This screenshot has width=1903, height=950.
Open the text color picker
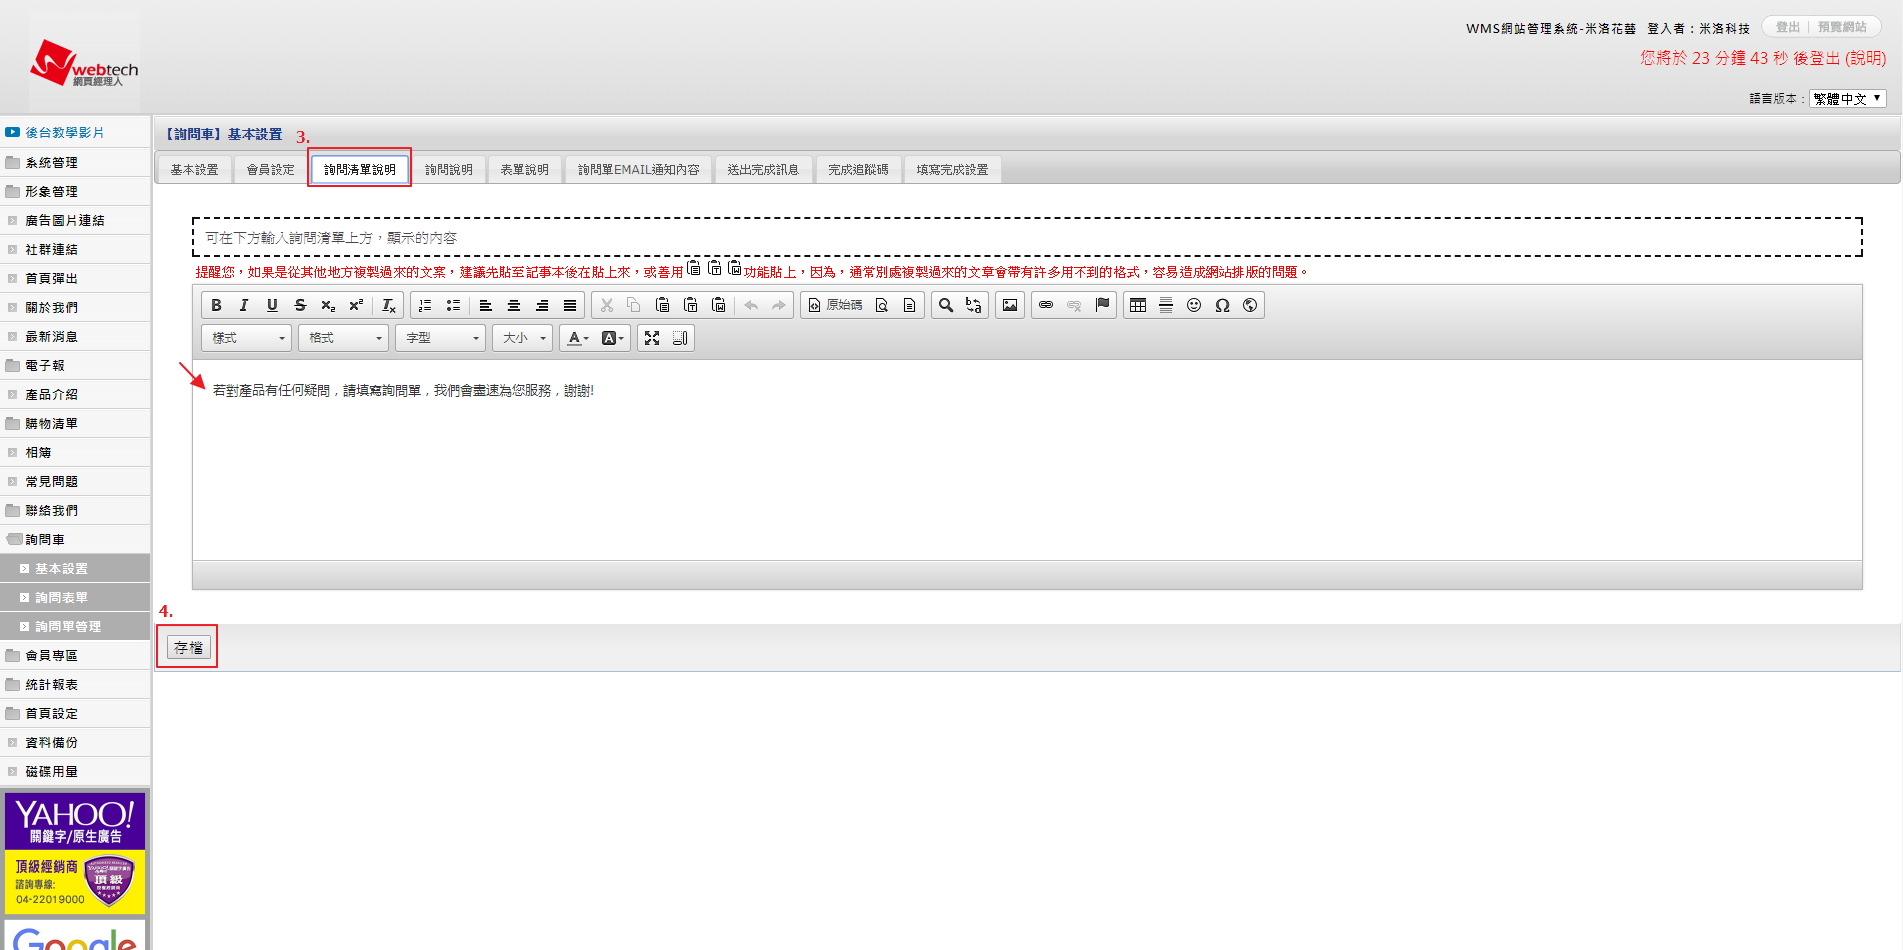pos(577,338)
